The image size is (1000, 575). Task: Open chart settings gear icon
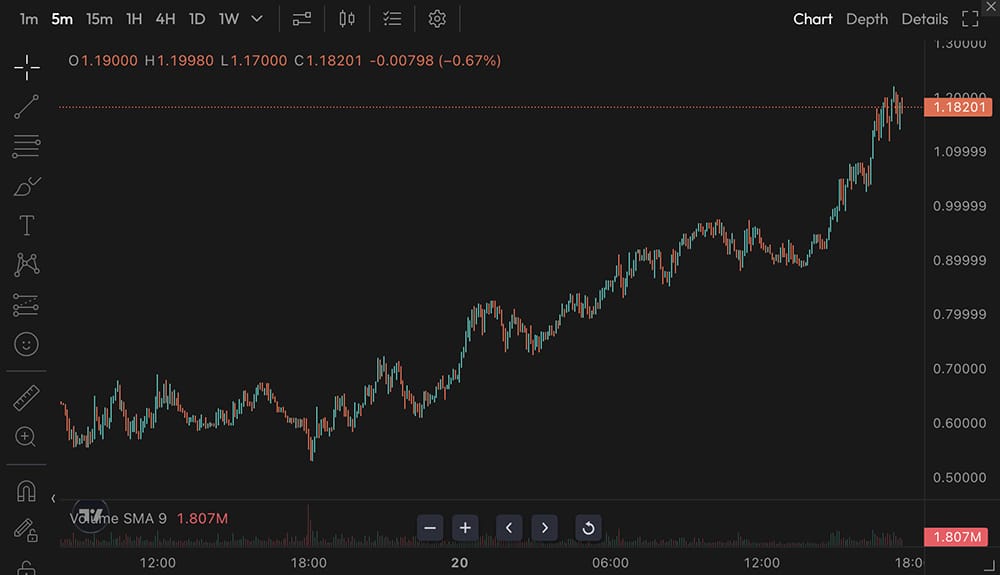[436, 19]
